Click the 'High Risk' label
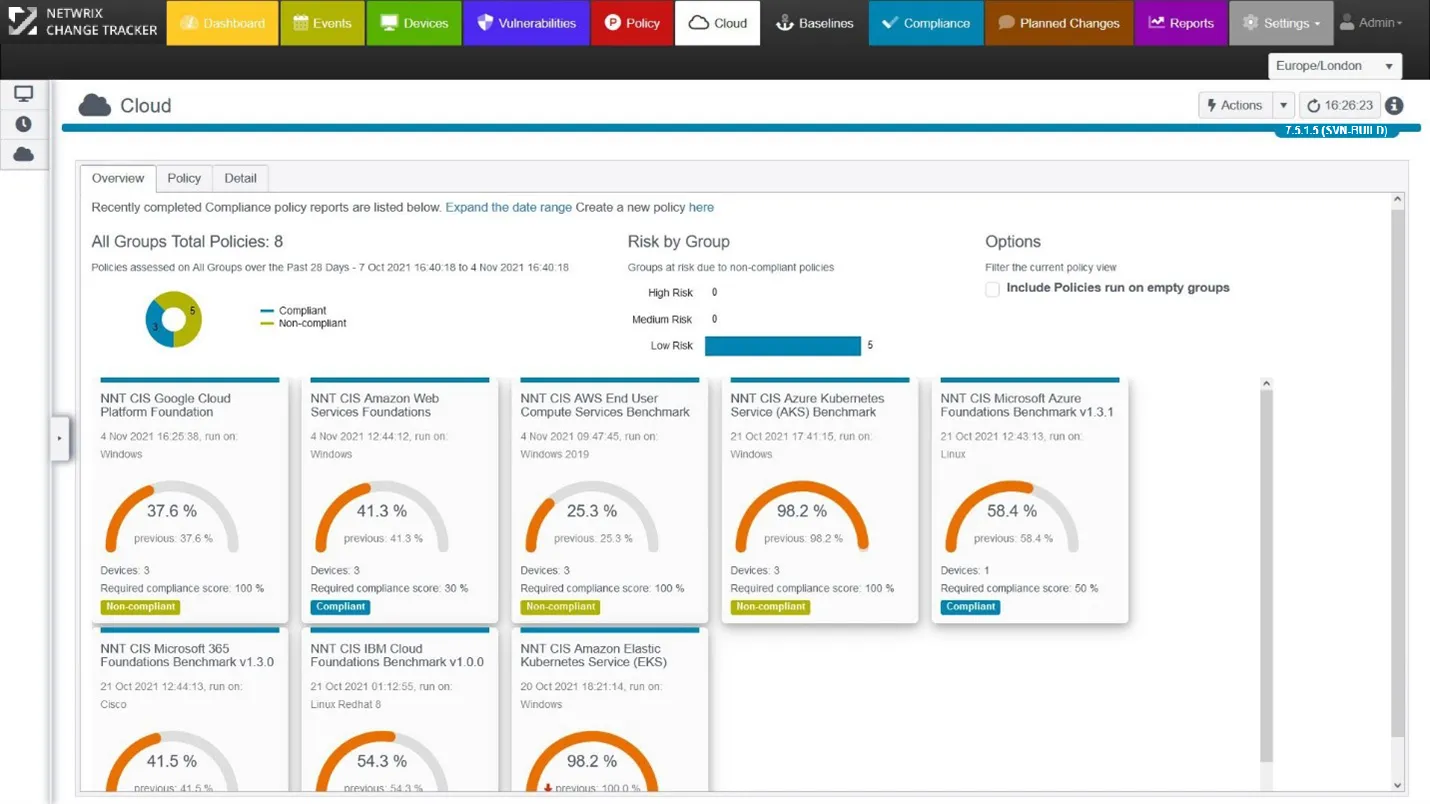The image size is (1430, 804). click(671, 293)
